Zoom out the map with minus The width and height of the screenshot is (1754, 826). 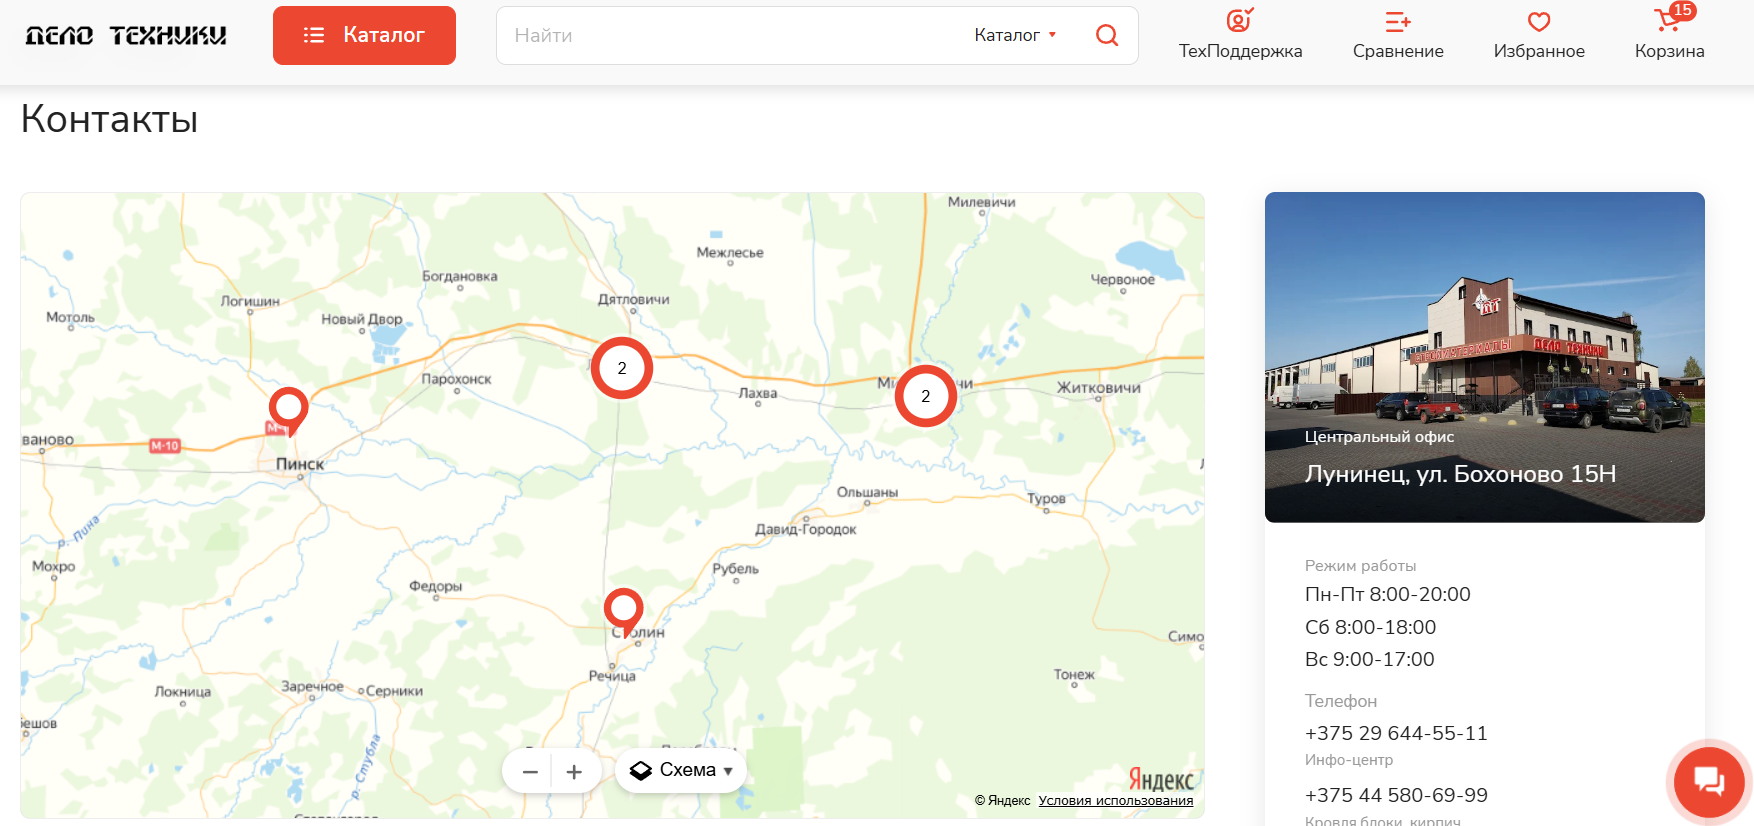click(530, 772)
